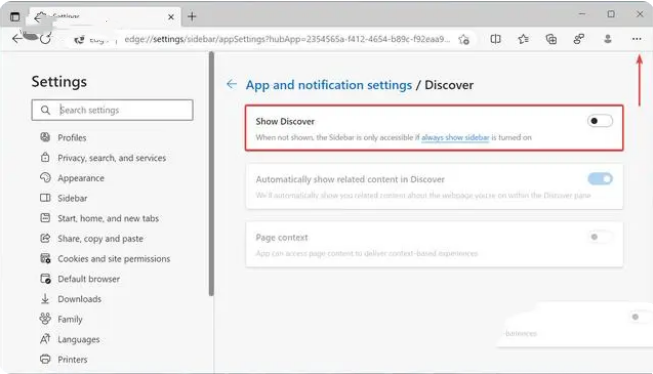The image size is (653, 374).
Task: Click the settings navigation scrollbar
Action: [x=211, y=174]
